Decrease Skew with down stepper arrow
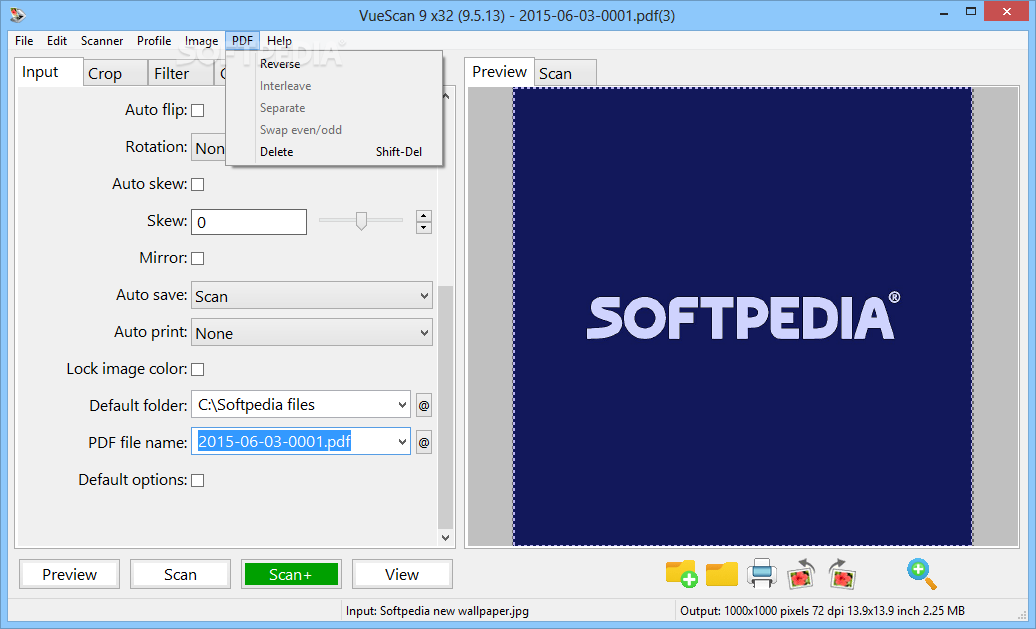 [424, 228]
